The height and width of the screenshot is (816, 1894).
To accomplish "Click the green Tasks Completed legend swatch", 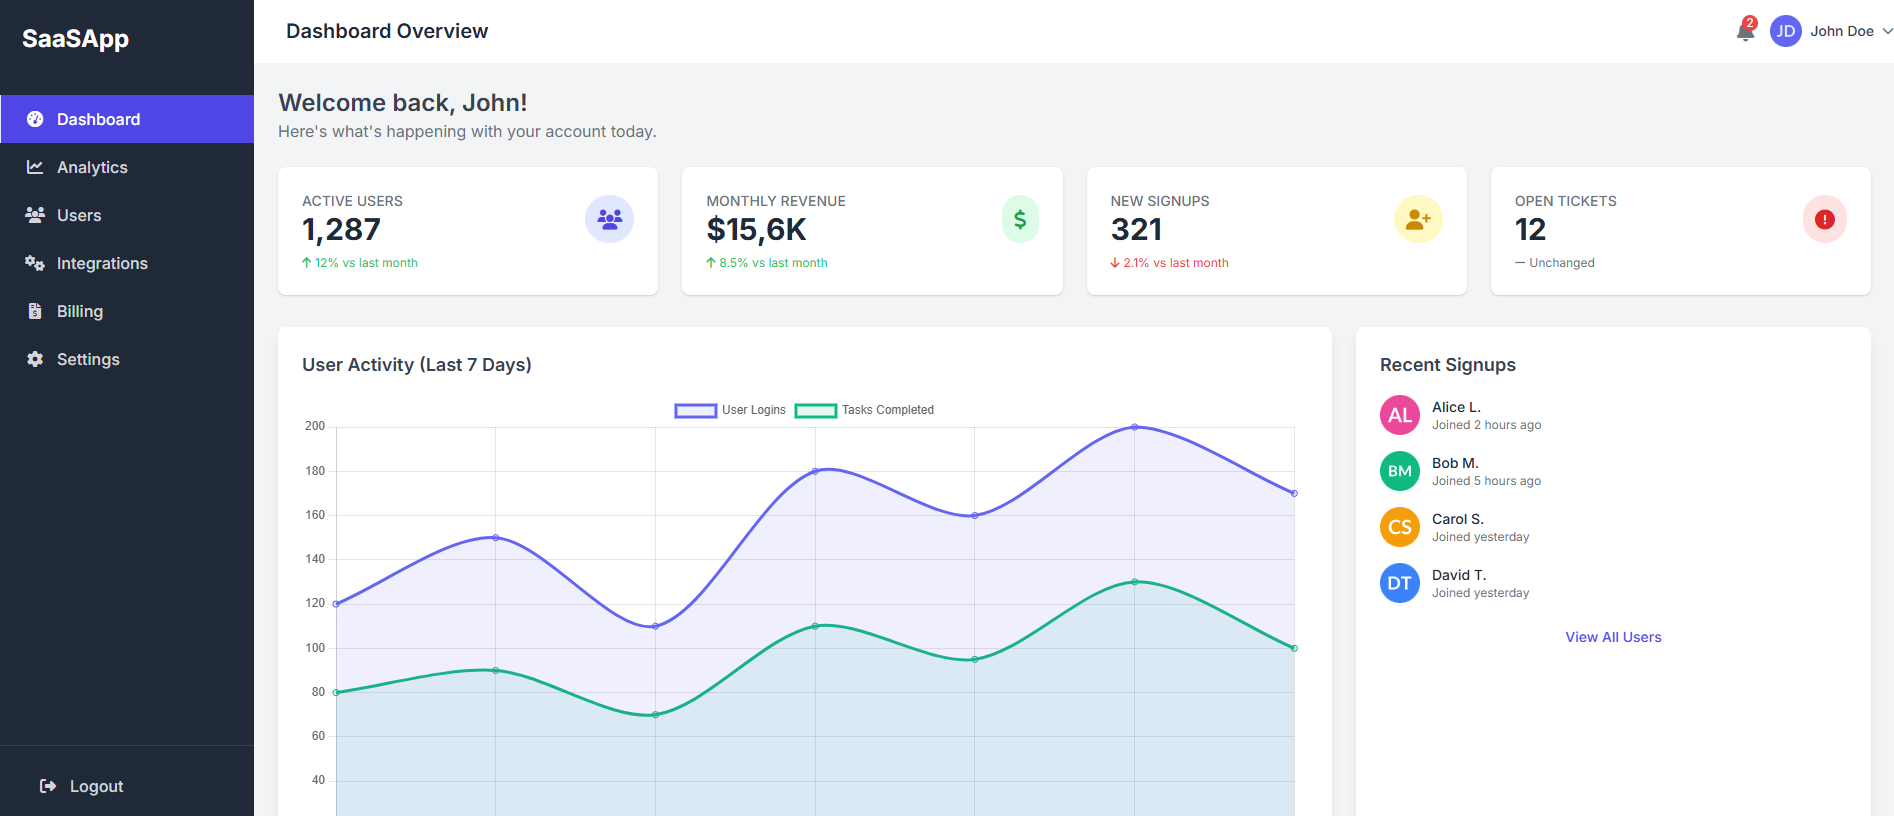I will [x=815, y=410].
